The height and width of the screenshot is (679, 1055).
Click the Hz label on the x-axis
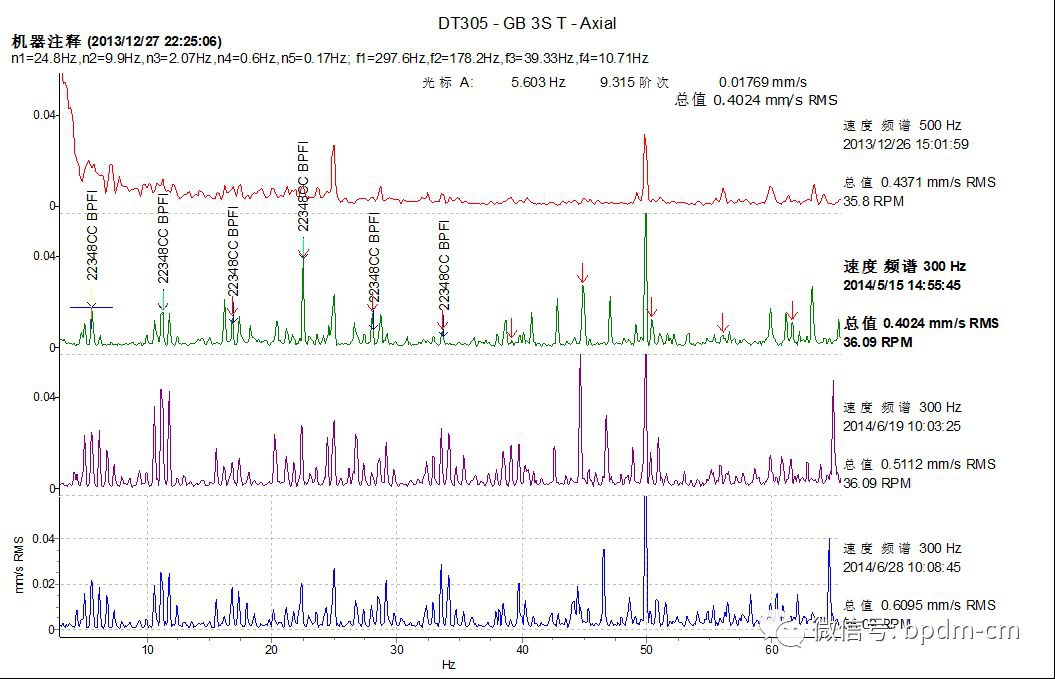click(449, 665)
